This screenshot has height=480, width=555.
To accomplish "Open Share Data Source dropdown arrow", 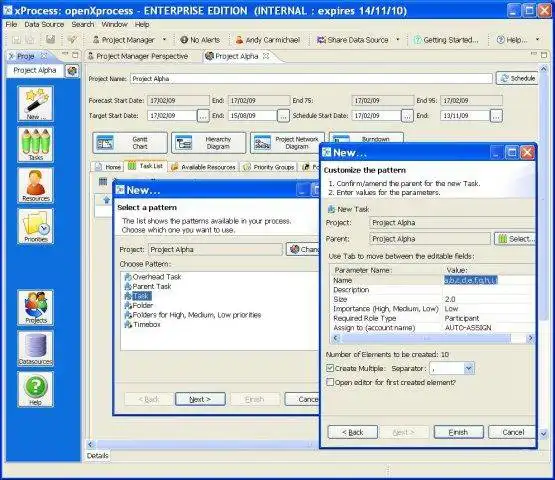I will tap(398, 39).
